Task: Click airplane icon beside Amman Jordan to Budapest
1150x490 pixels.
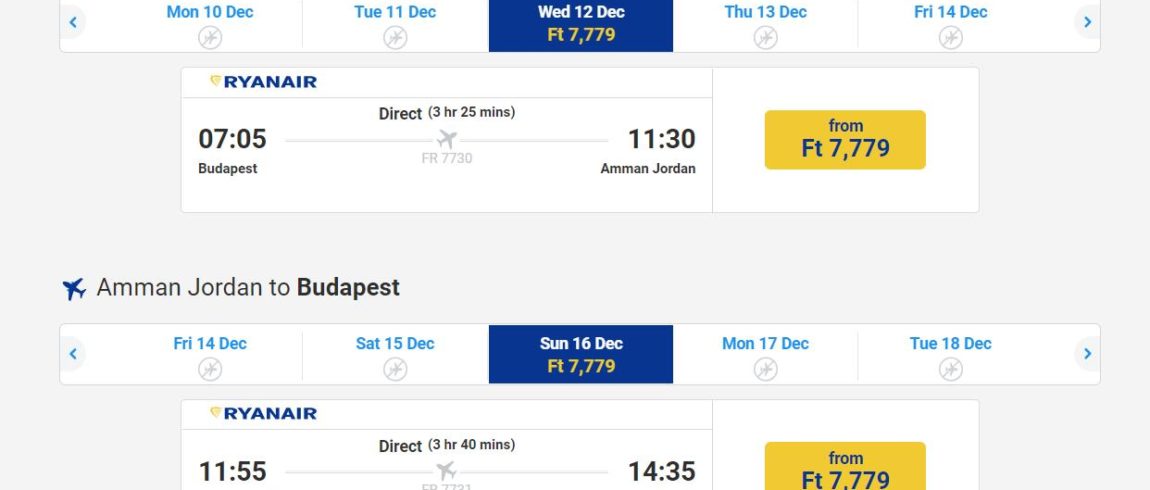Action: point(74,288)
